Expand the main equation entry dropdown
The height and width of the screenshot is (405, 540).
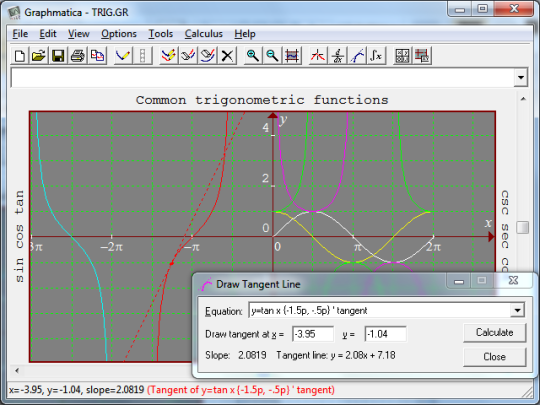click(x=521, y=77)
